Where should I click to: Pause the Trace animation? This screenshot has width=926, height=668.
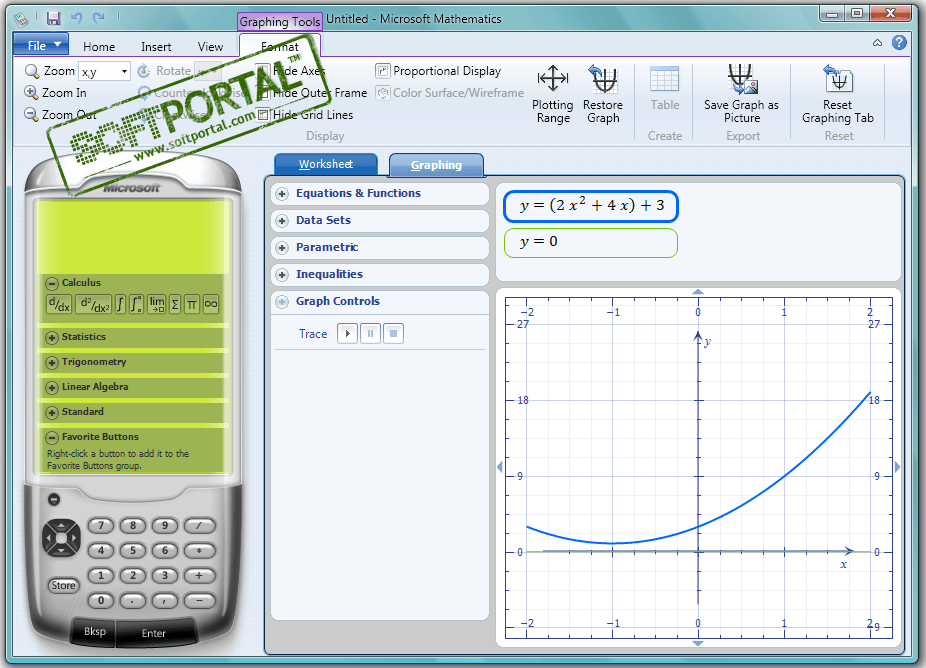pos(370,334)
